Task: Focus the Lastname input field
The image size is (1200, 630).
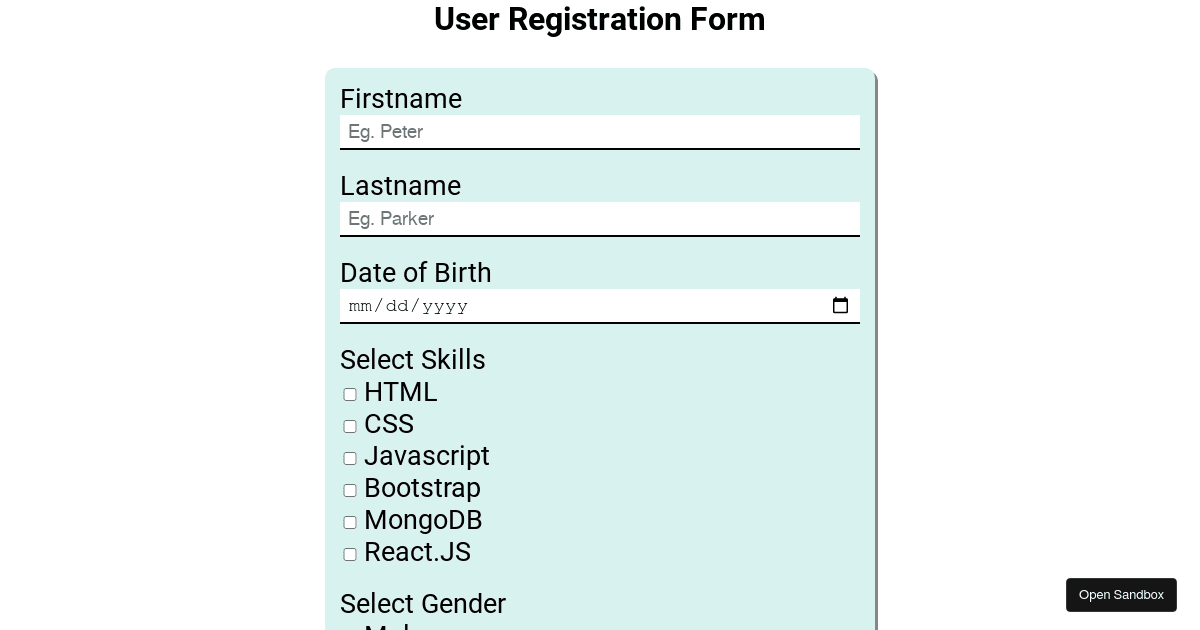Action: click(x=600, y=219)
